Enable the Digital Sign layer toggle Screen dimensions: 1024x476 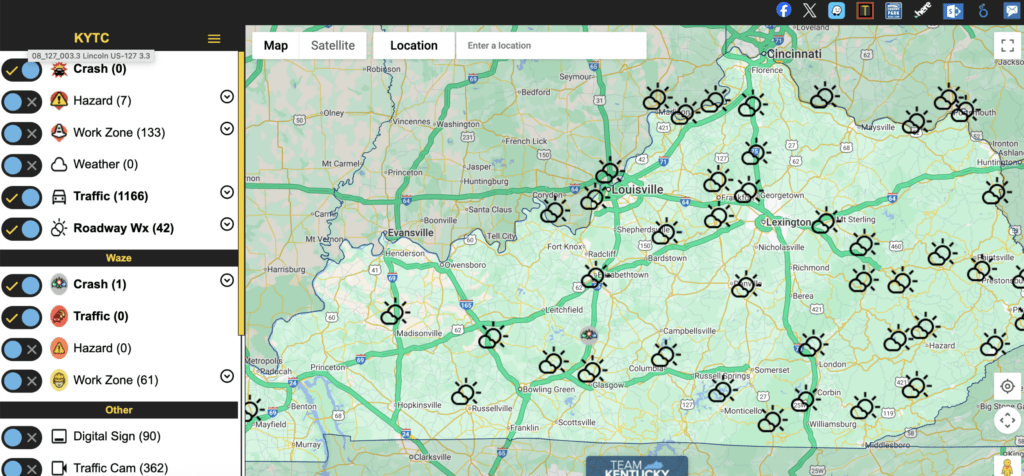pos(22,437)
